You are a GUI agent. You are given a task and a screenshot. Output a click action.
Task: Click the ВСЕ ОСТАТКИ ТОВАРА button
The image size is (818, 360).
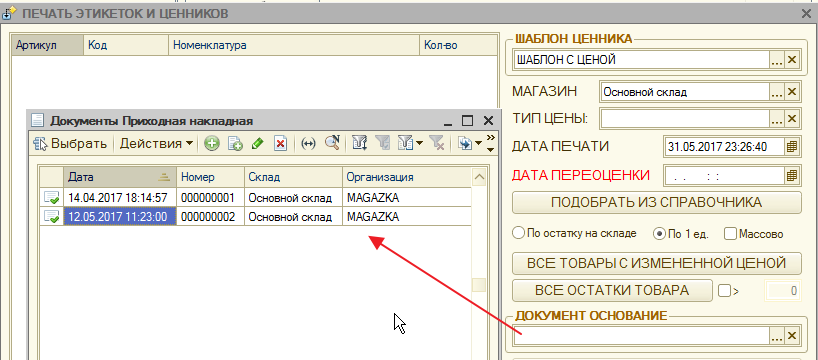pos(612,291)
